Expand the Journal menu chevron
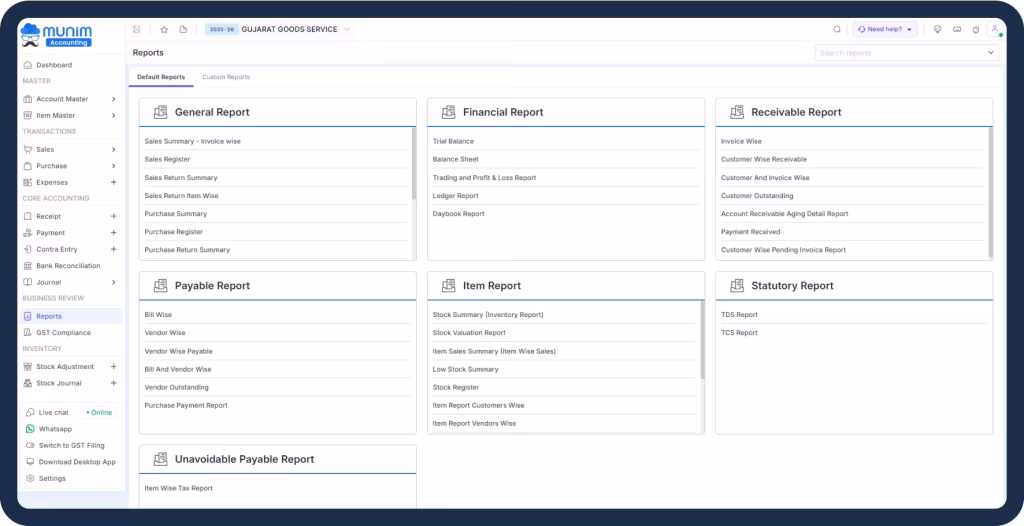The image size is (1024, 526). tap(114, 282)
